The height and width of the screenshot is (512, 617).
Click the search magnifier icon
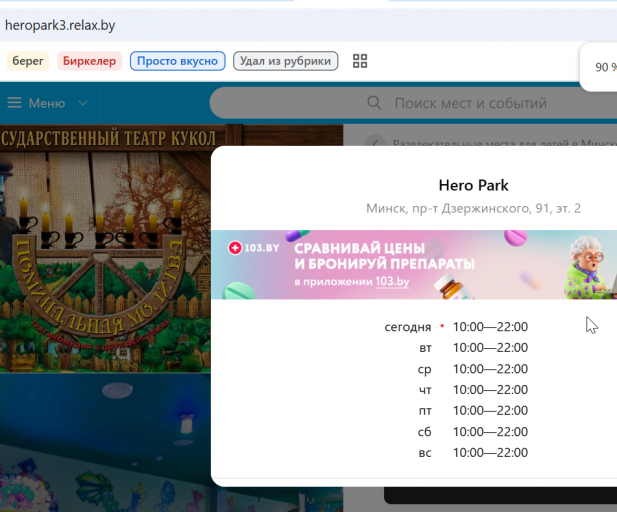click(x=374, y=103)
